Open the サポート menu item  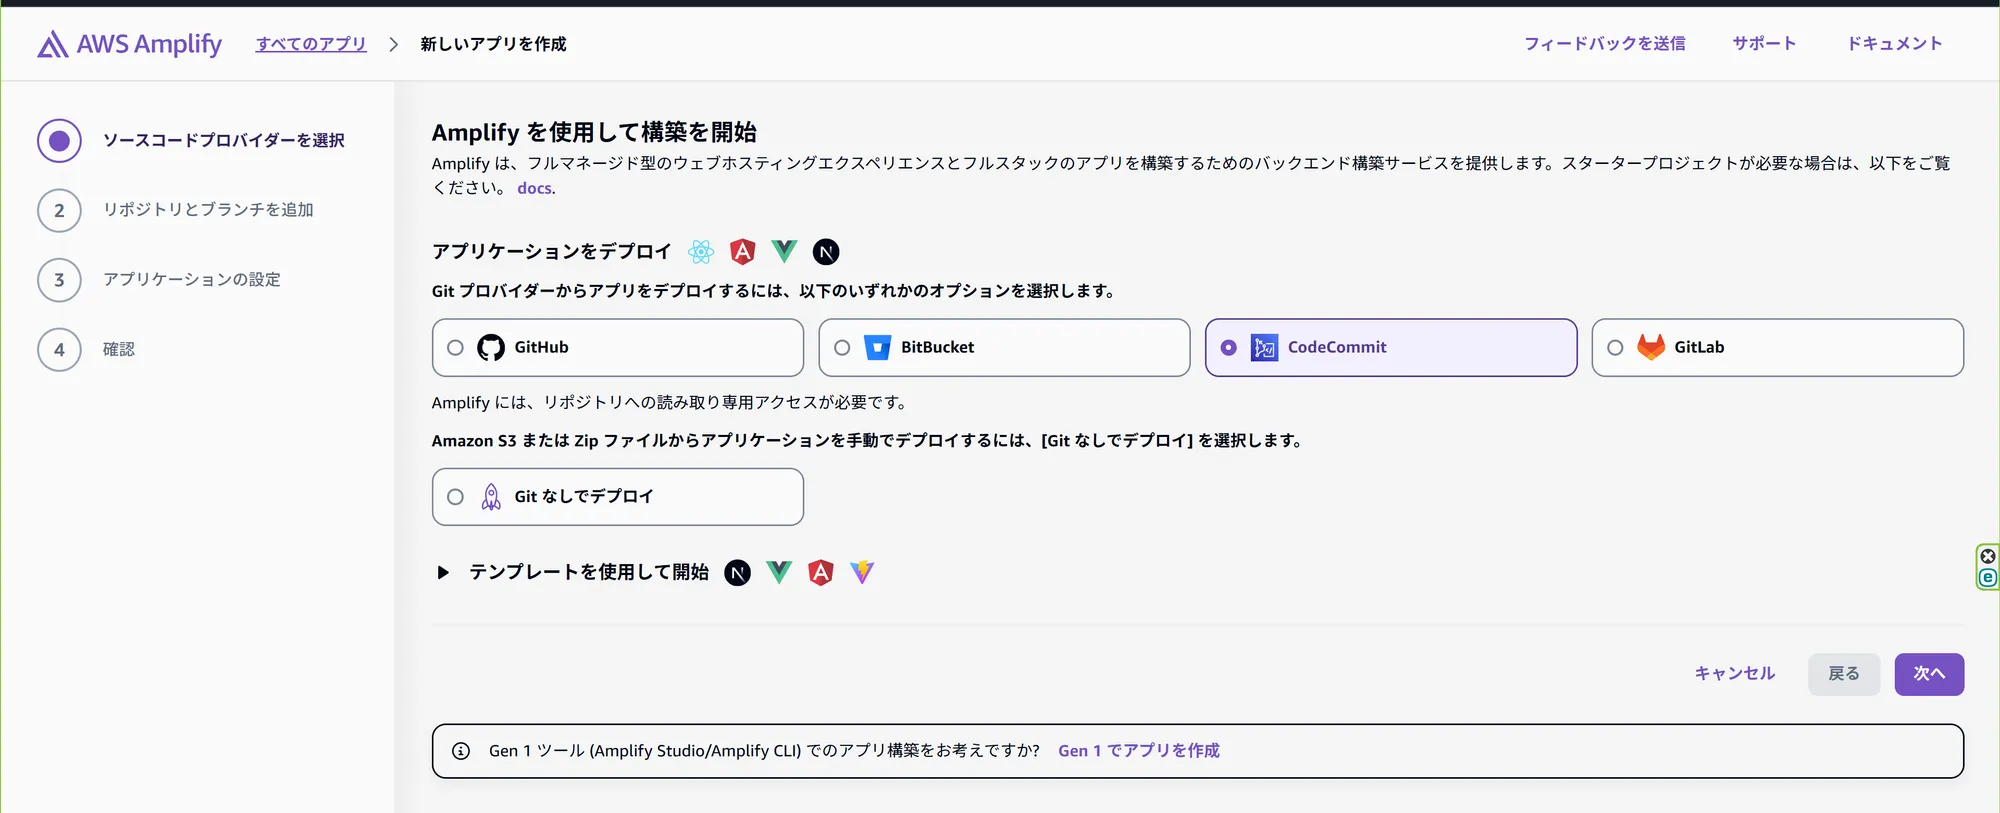click(1764, 43)
